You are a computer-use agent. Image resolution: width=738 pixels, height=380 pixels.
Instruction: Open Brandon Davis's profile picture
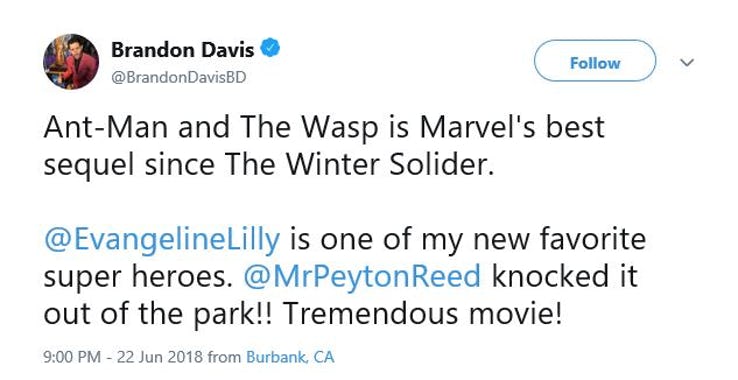(71, 61)
